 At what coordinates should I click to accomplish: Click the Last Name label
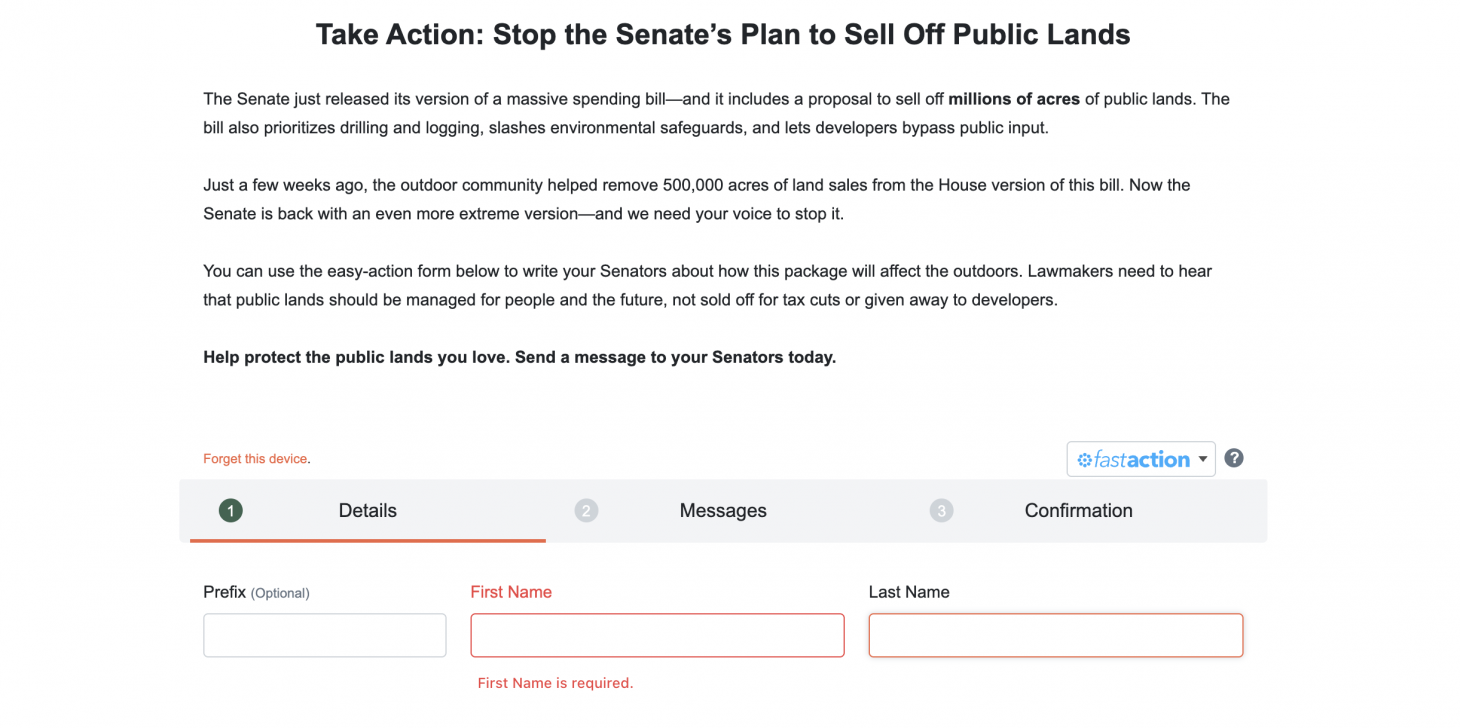908,592
